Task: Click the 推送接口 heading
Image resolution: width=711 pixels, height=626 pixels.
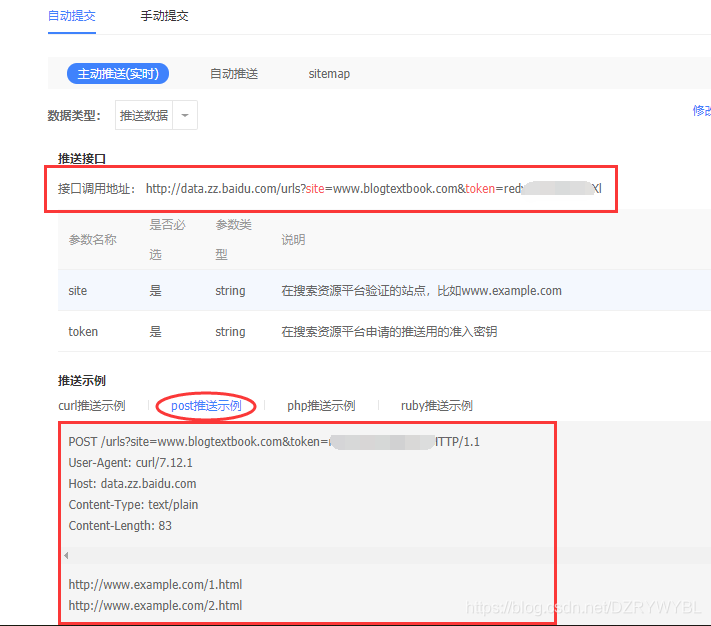Action: [x=82, y=159]
